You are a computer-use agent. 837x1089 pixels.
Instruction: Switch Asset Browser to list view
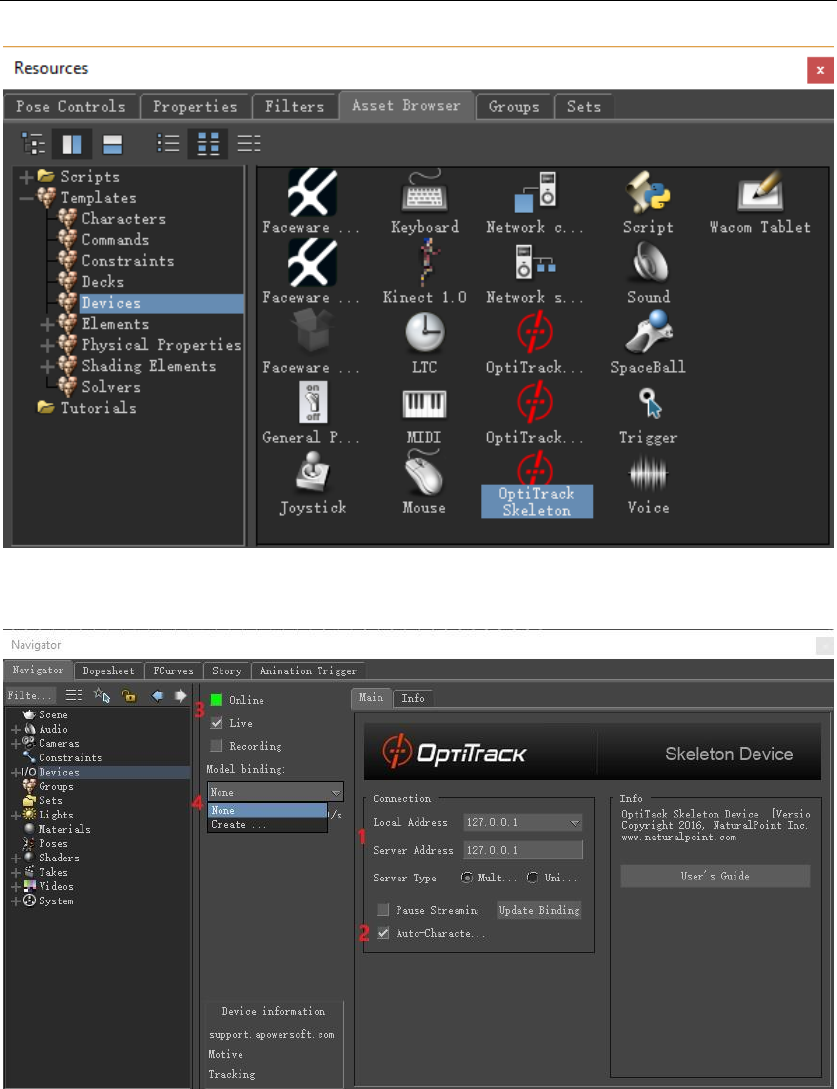168,144
